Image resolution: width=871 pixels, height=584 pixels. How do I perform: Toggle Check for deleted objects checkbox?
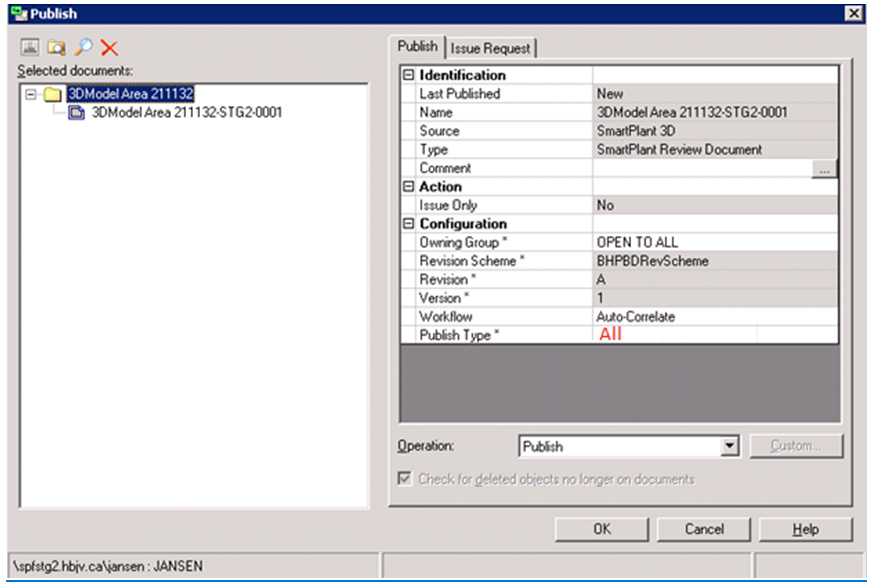click(x=405, y=479)
